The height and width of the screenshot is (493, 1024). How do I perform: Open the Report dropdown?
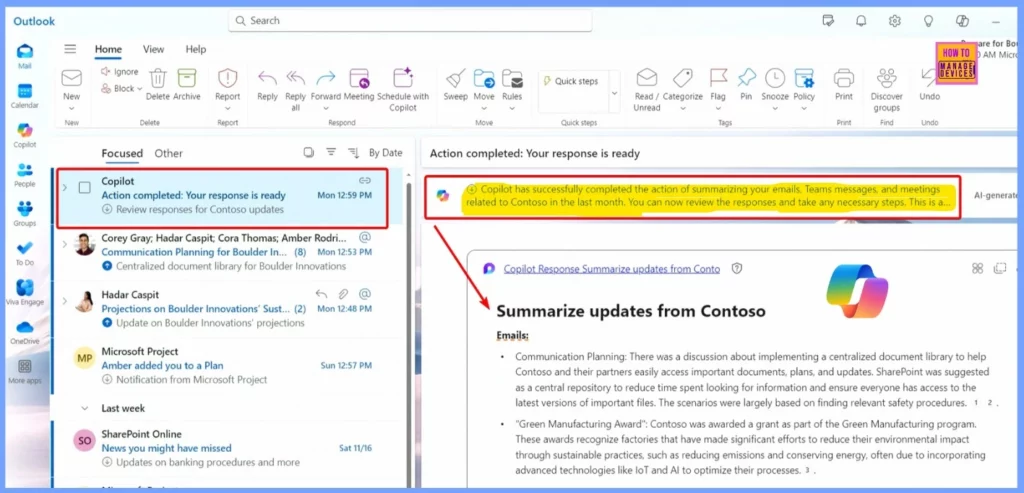click(x=228, y=108)
